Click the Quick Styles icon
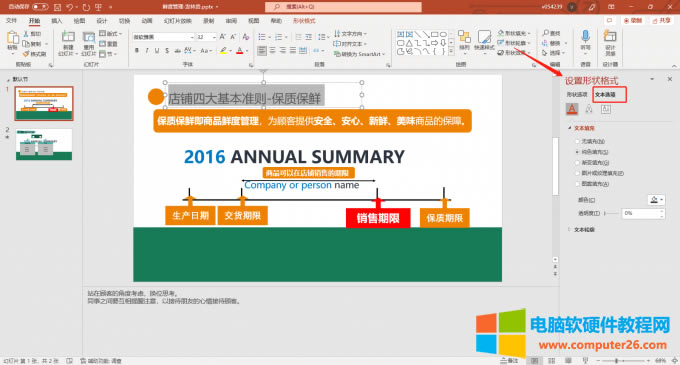This screenshot has height=365, width=680. [484, 37]
